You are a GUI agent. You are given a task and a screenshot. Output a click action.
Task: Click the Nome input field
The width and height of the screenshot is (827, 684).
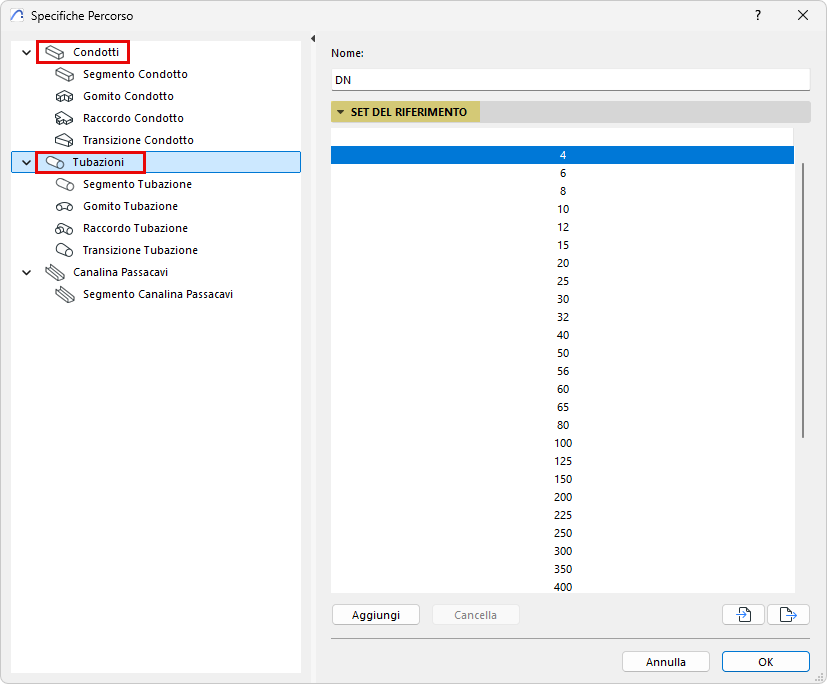tap(570, 80)
